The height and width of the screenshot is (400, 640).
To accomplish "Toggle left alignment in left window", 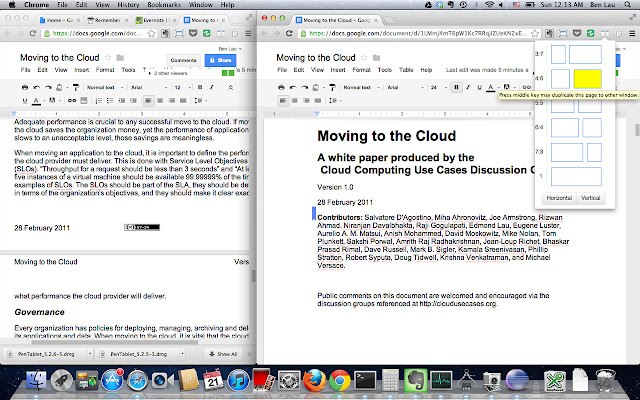I will point(149,100).
